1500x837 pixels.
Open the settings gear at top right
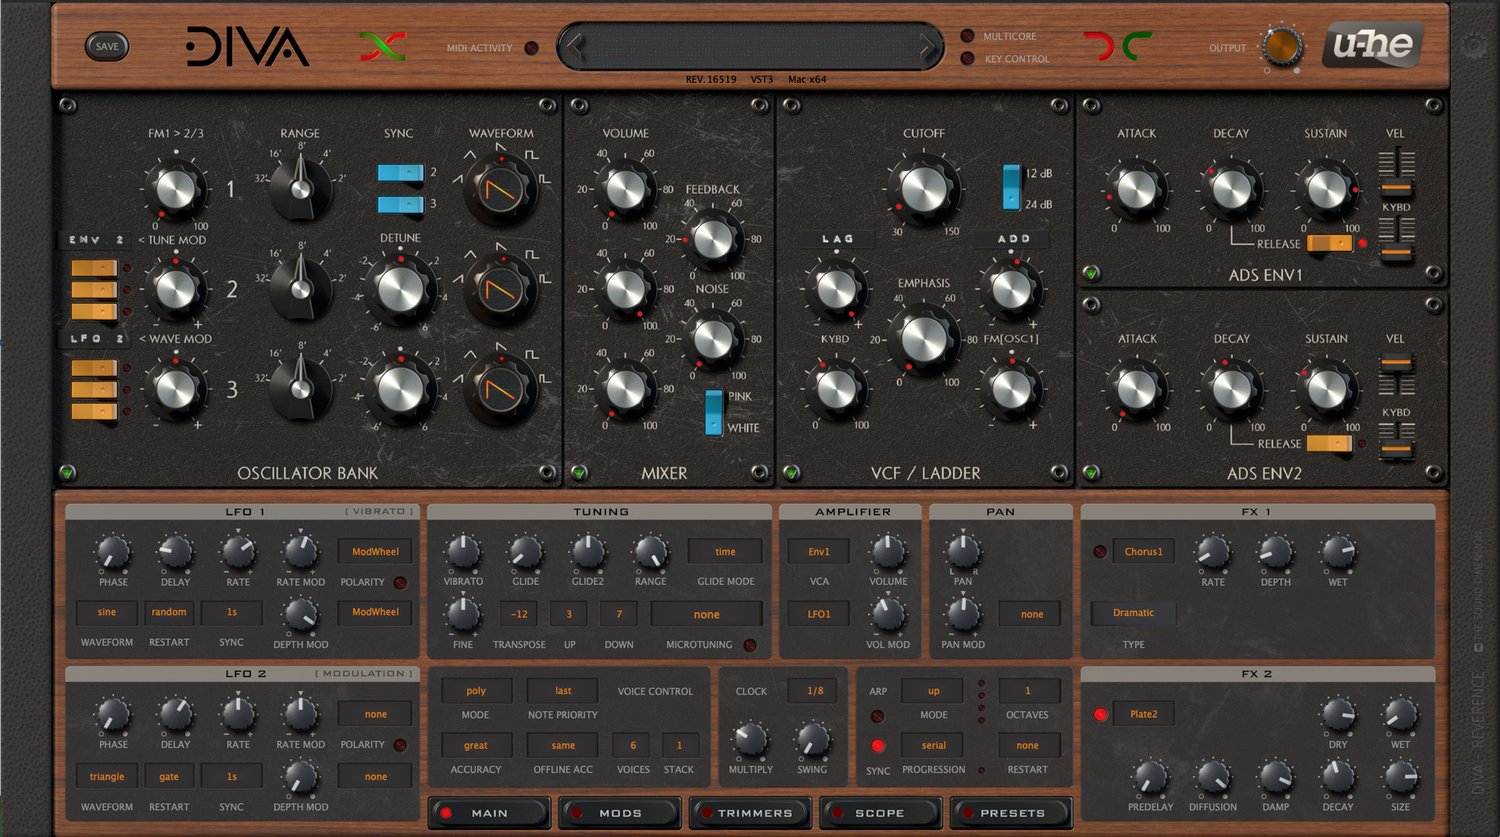(1473, 46)
